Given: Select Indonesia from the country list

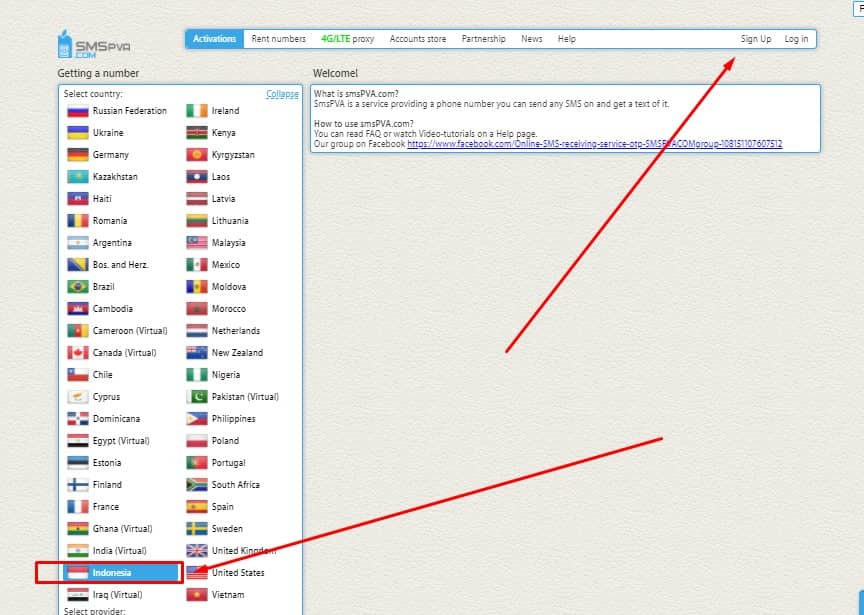Looking at the screenshot, I should (x=122, y=573).
